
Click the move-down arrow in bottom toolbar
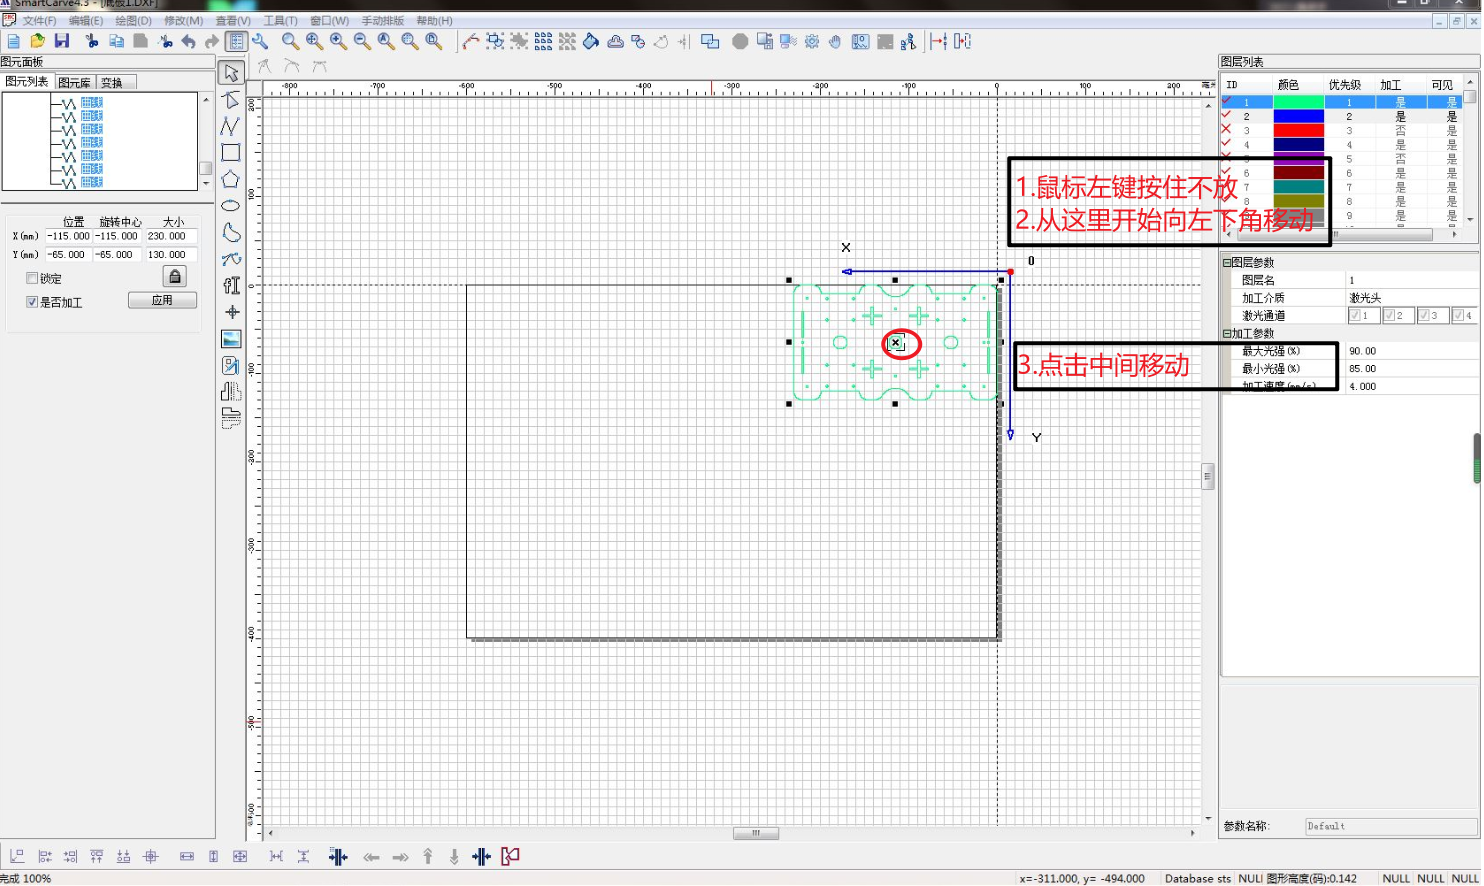pyautogui.click(x=454, y=857)
